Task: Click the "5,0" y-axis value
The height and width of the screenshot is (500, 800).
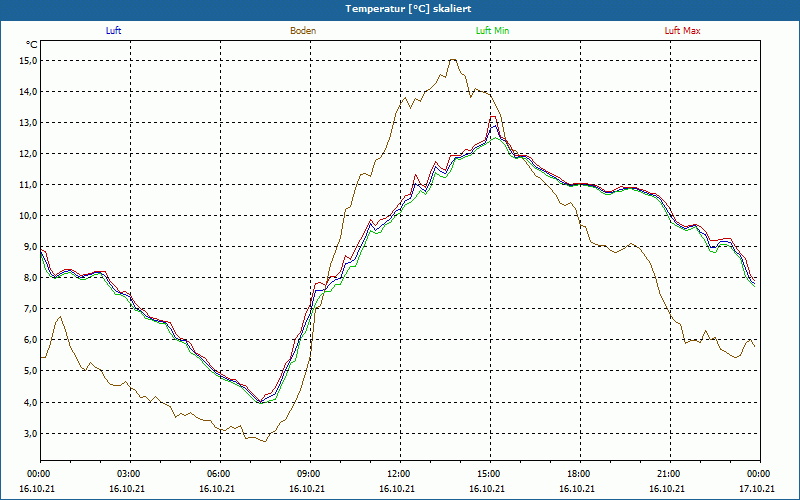Action: point(31,371)
